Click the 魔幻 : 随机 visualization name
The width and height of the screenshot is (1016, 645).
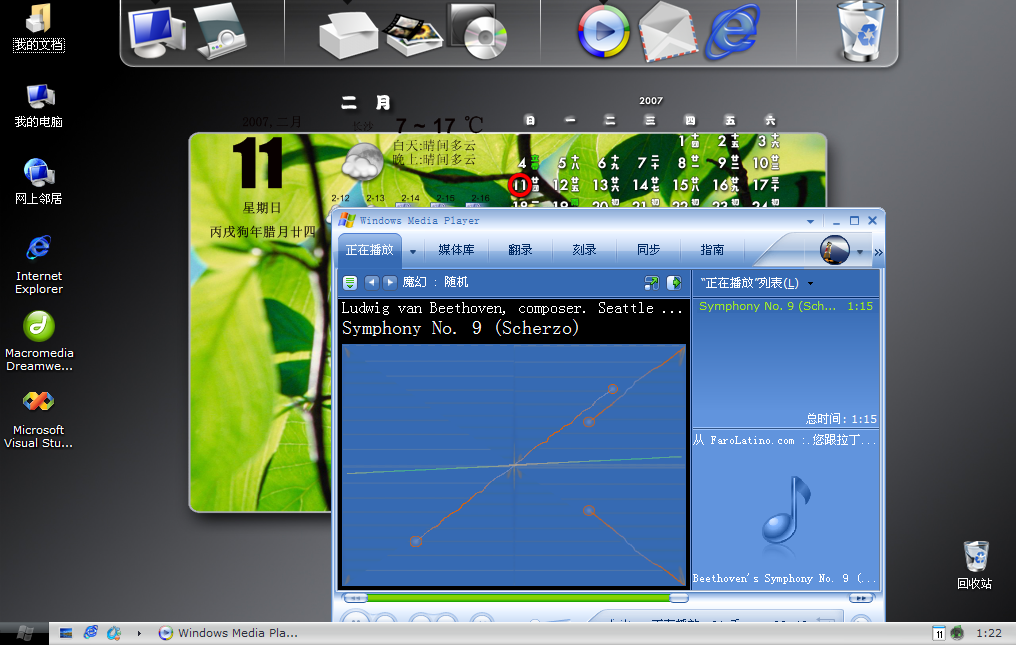(435, 282)
